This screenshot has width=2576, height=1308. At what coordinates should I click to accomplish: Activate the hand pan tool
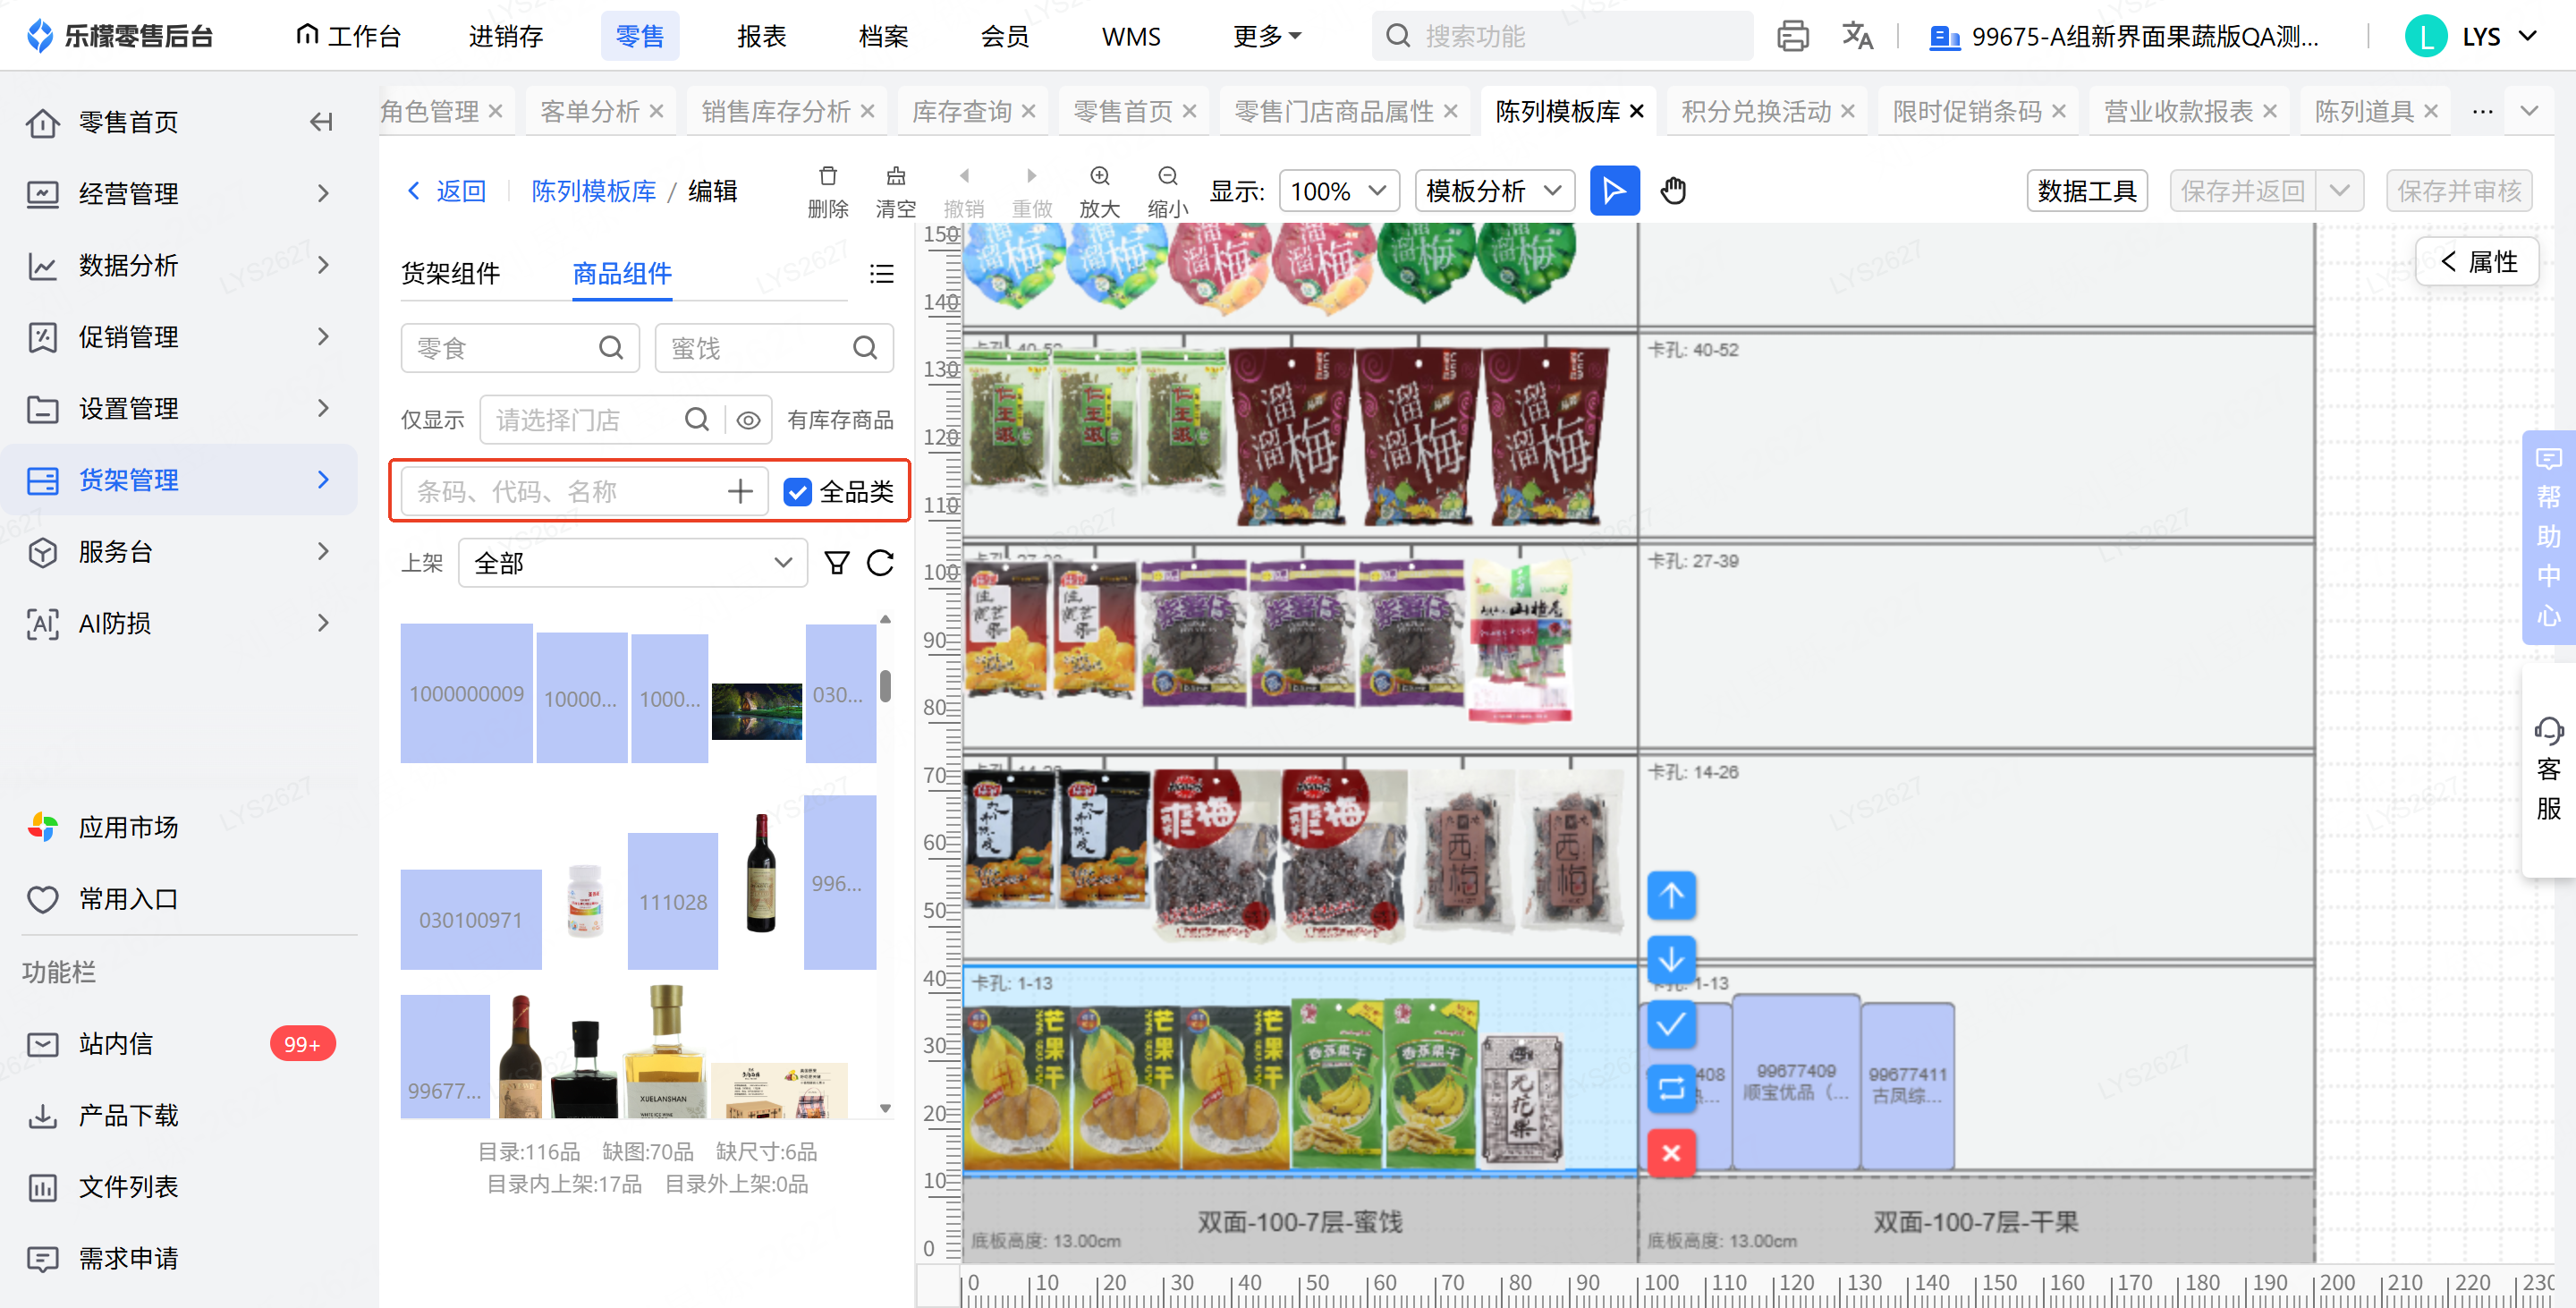click(x=1673, y=190)
